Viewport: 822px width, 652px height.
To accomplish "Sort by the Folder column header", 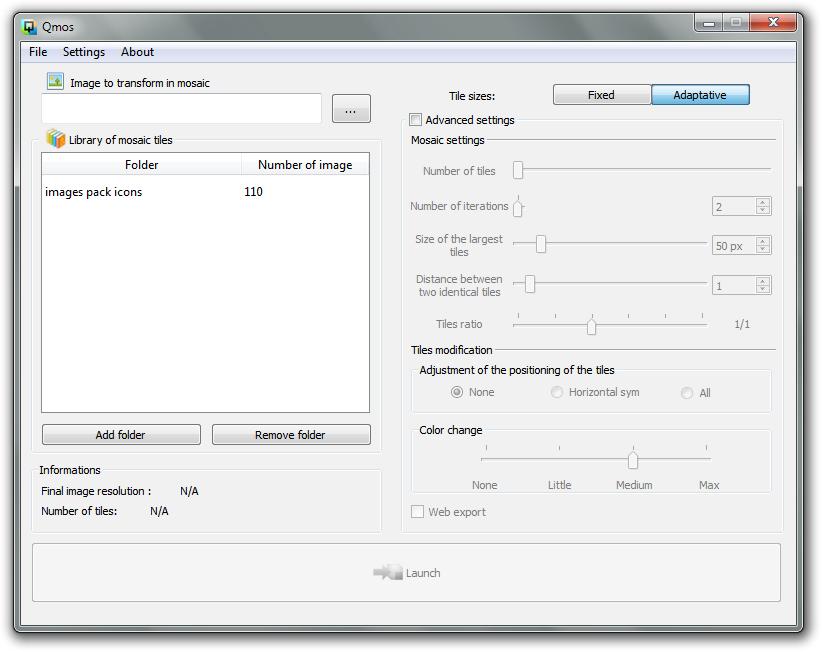I will point(142,165).
